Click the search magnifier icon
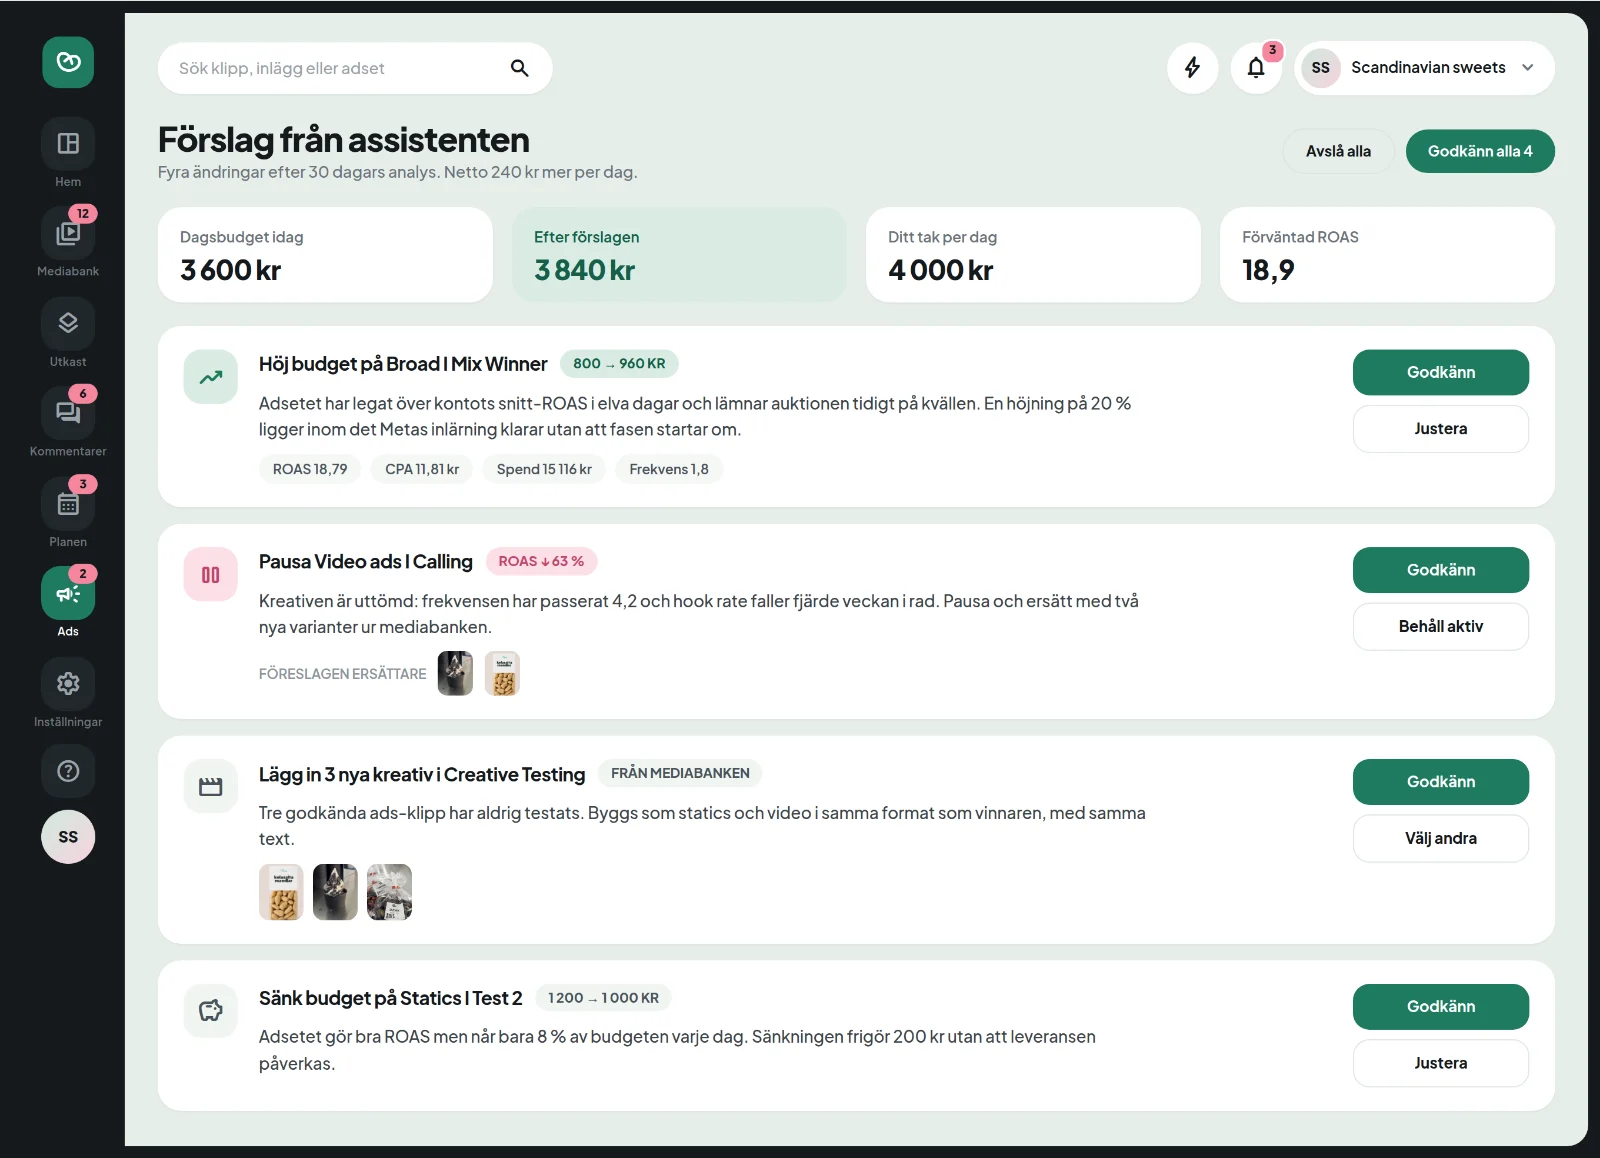 (x=519, y=68)
